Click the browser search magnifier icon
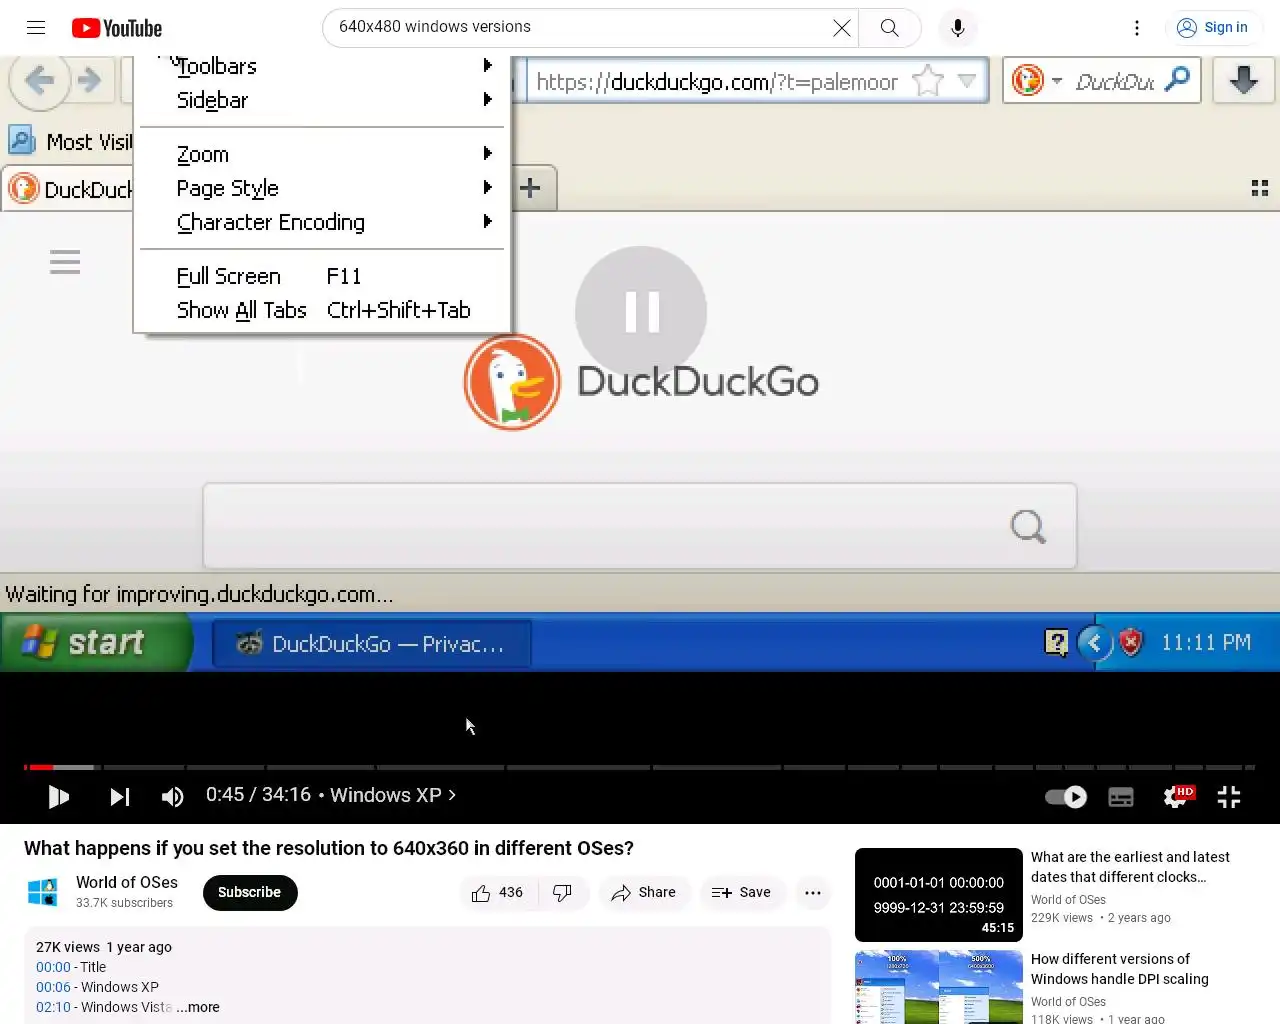 click(x=1179, y=79)
